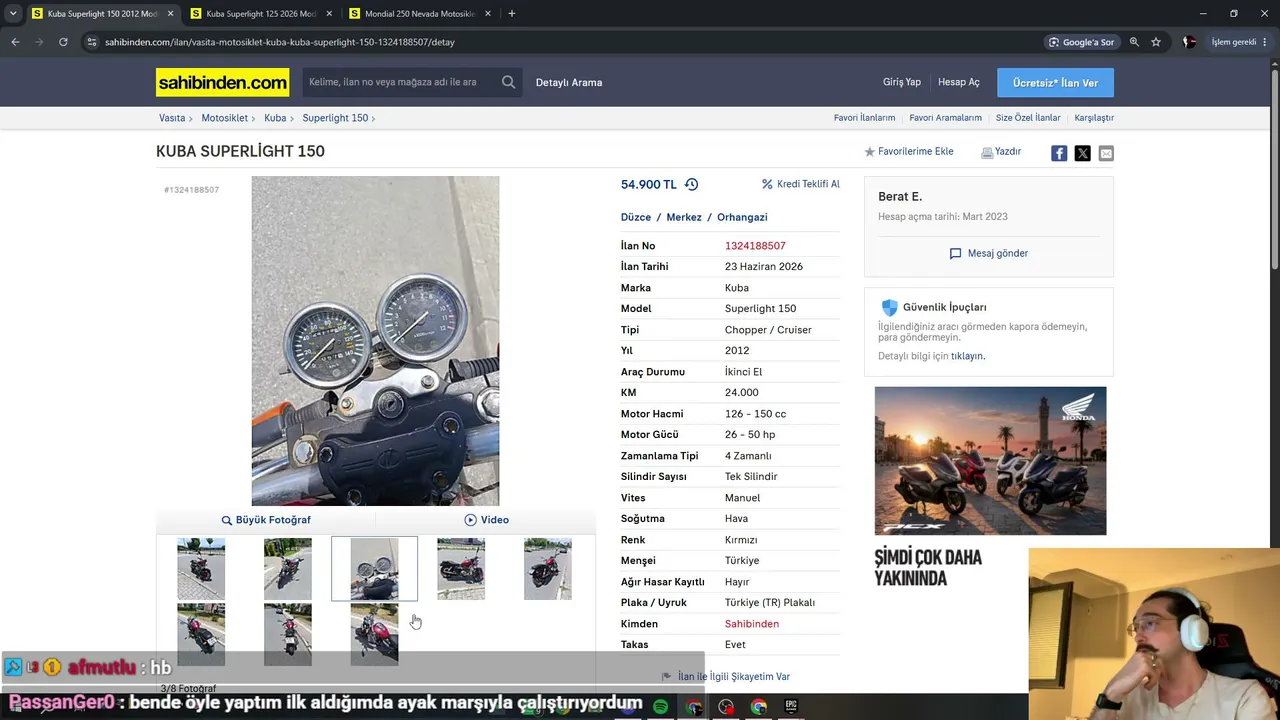Click the sahibinden.com logo

(x=222, y=82)
